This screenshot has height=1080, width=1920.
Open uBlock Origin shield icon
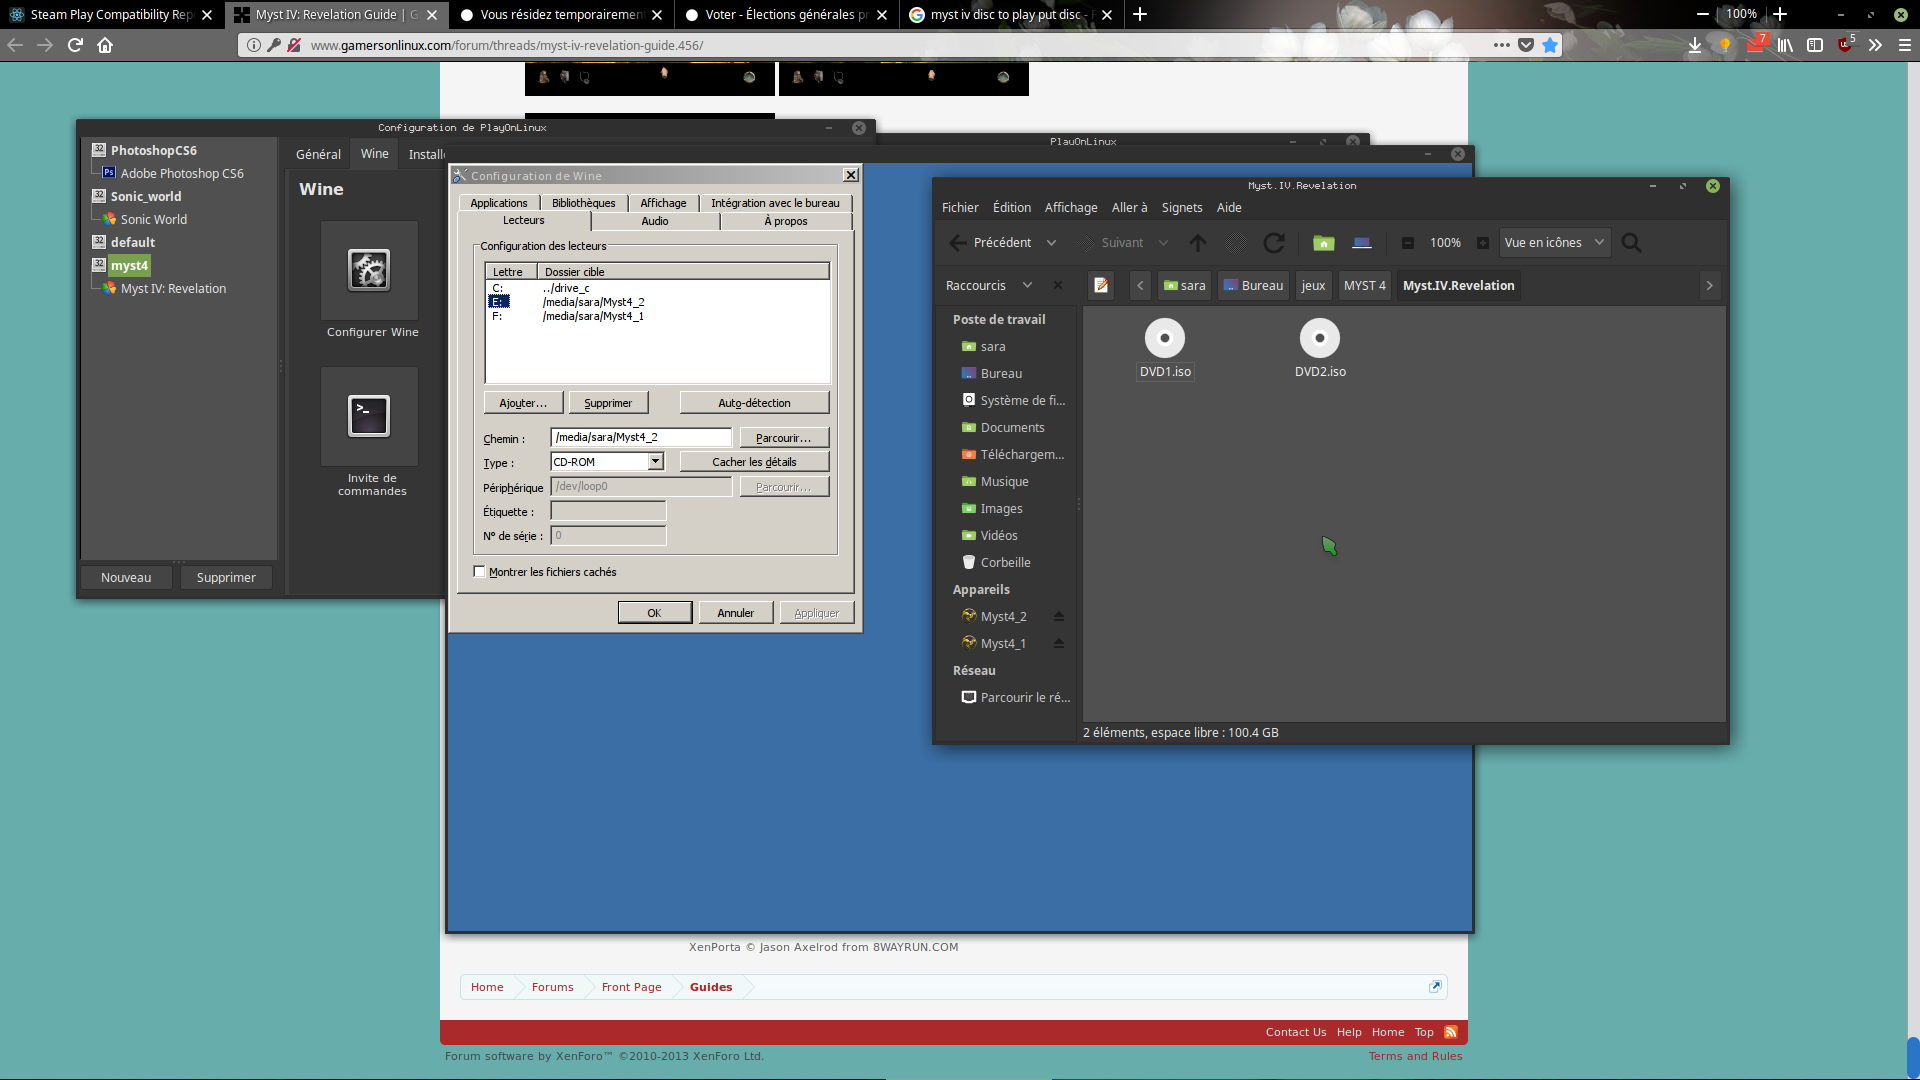(1845, 45)
